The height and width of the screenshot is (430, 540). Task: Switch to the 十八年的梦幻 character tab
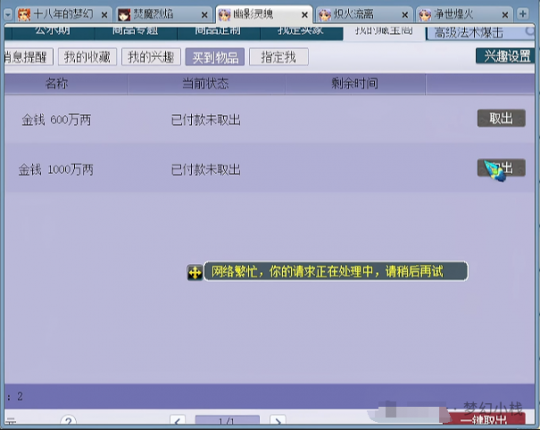[x=63, y=14]
